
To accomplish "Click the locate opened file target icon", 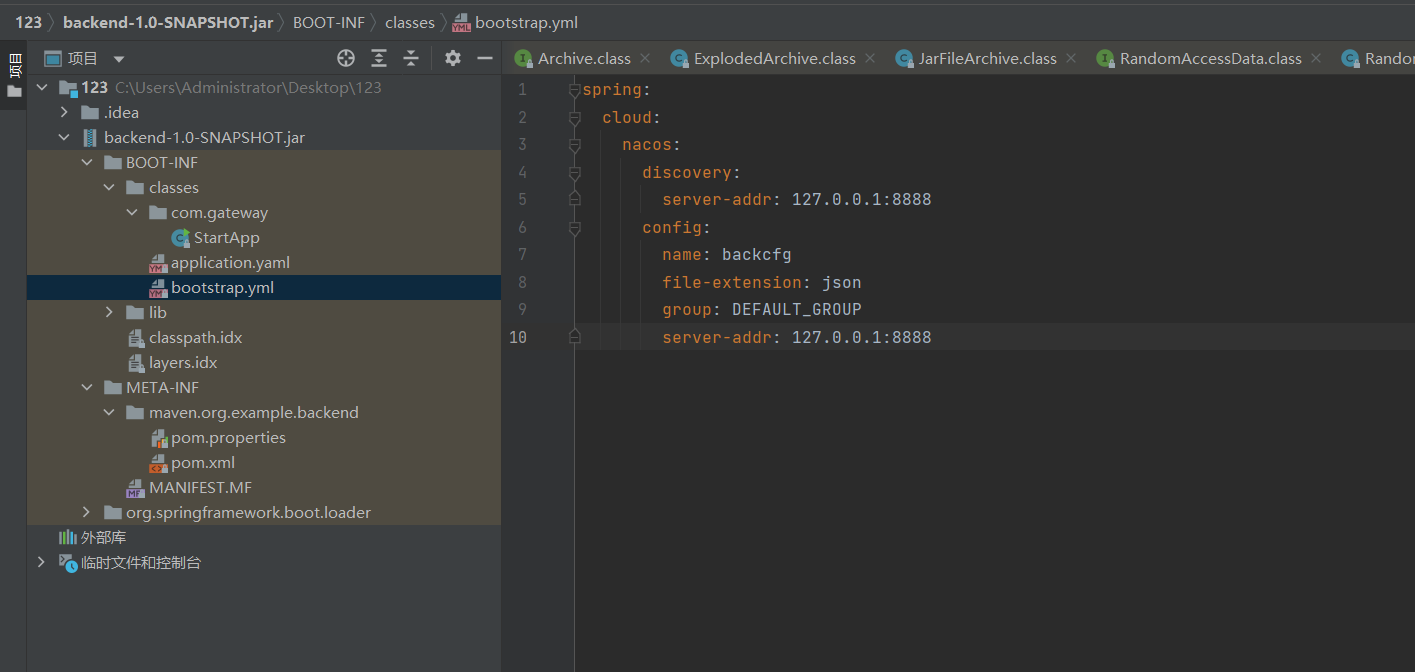I will [346, 59].
